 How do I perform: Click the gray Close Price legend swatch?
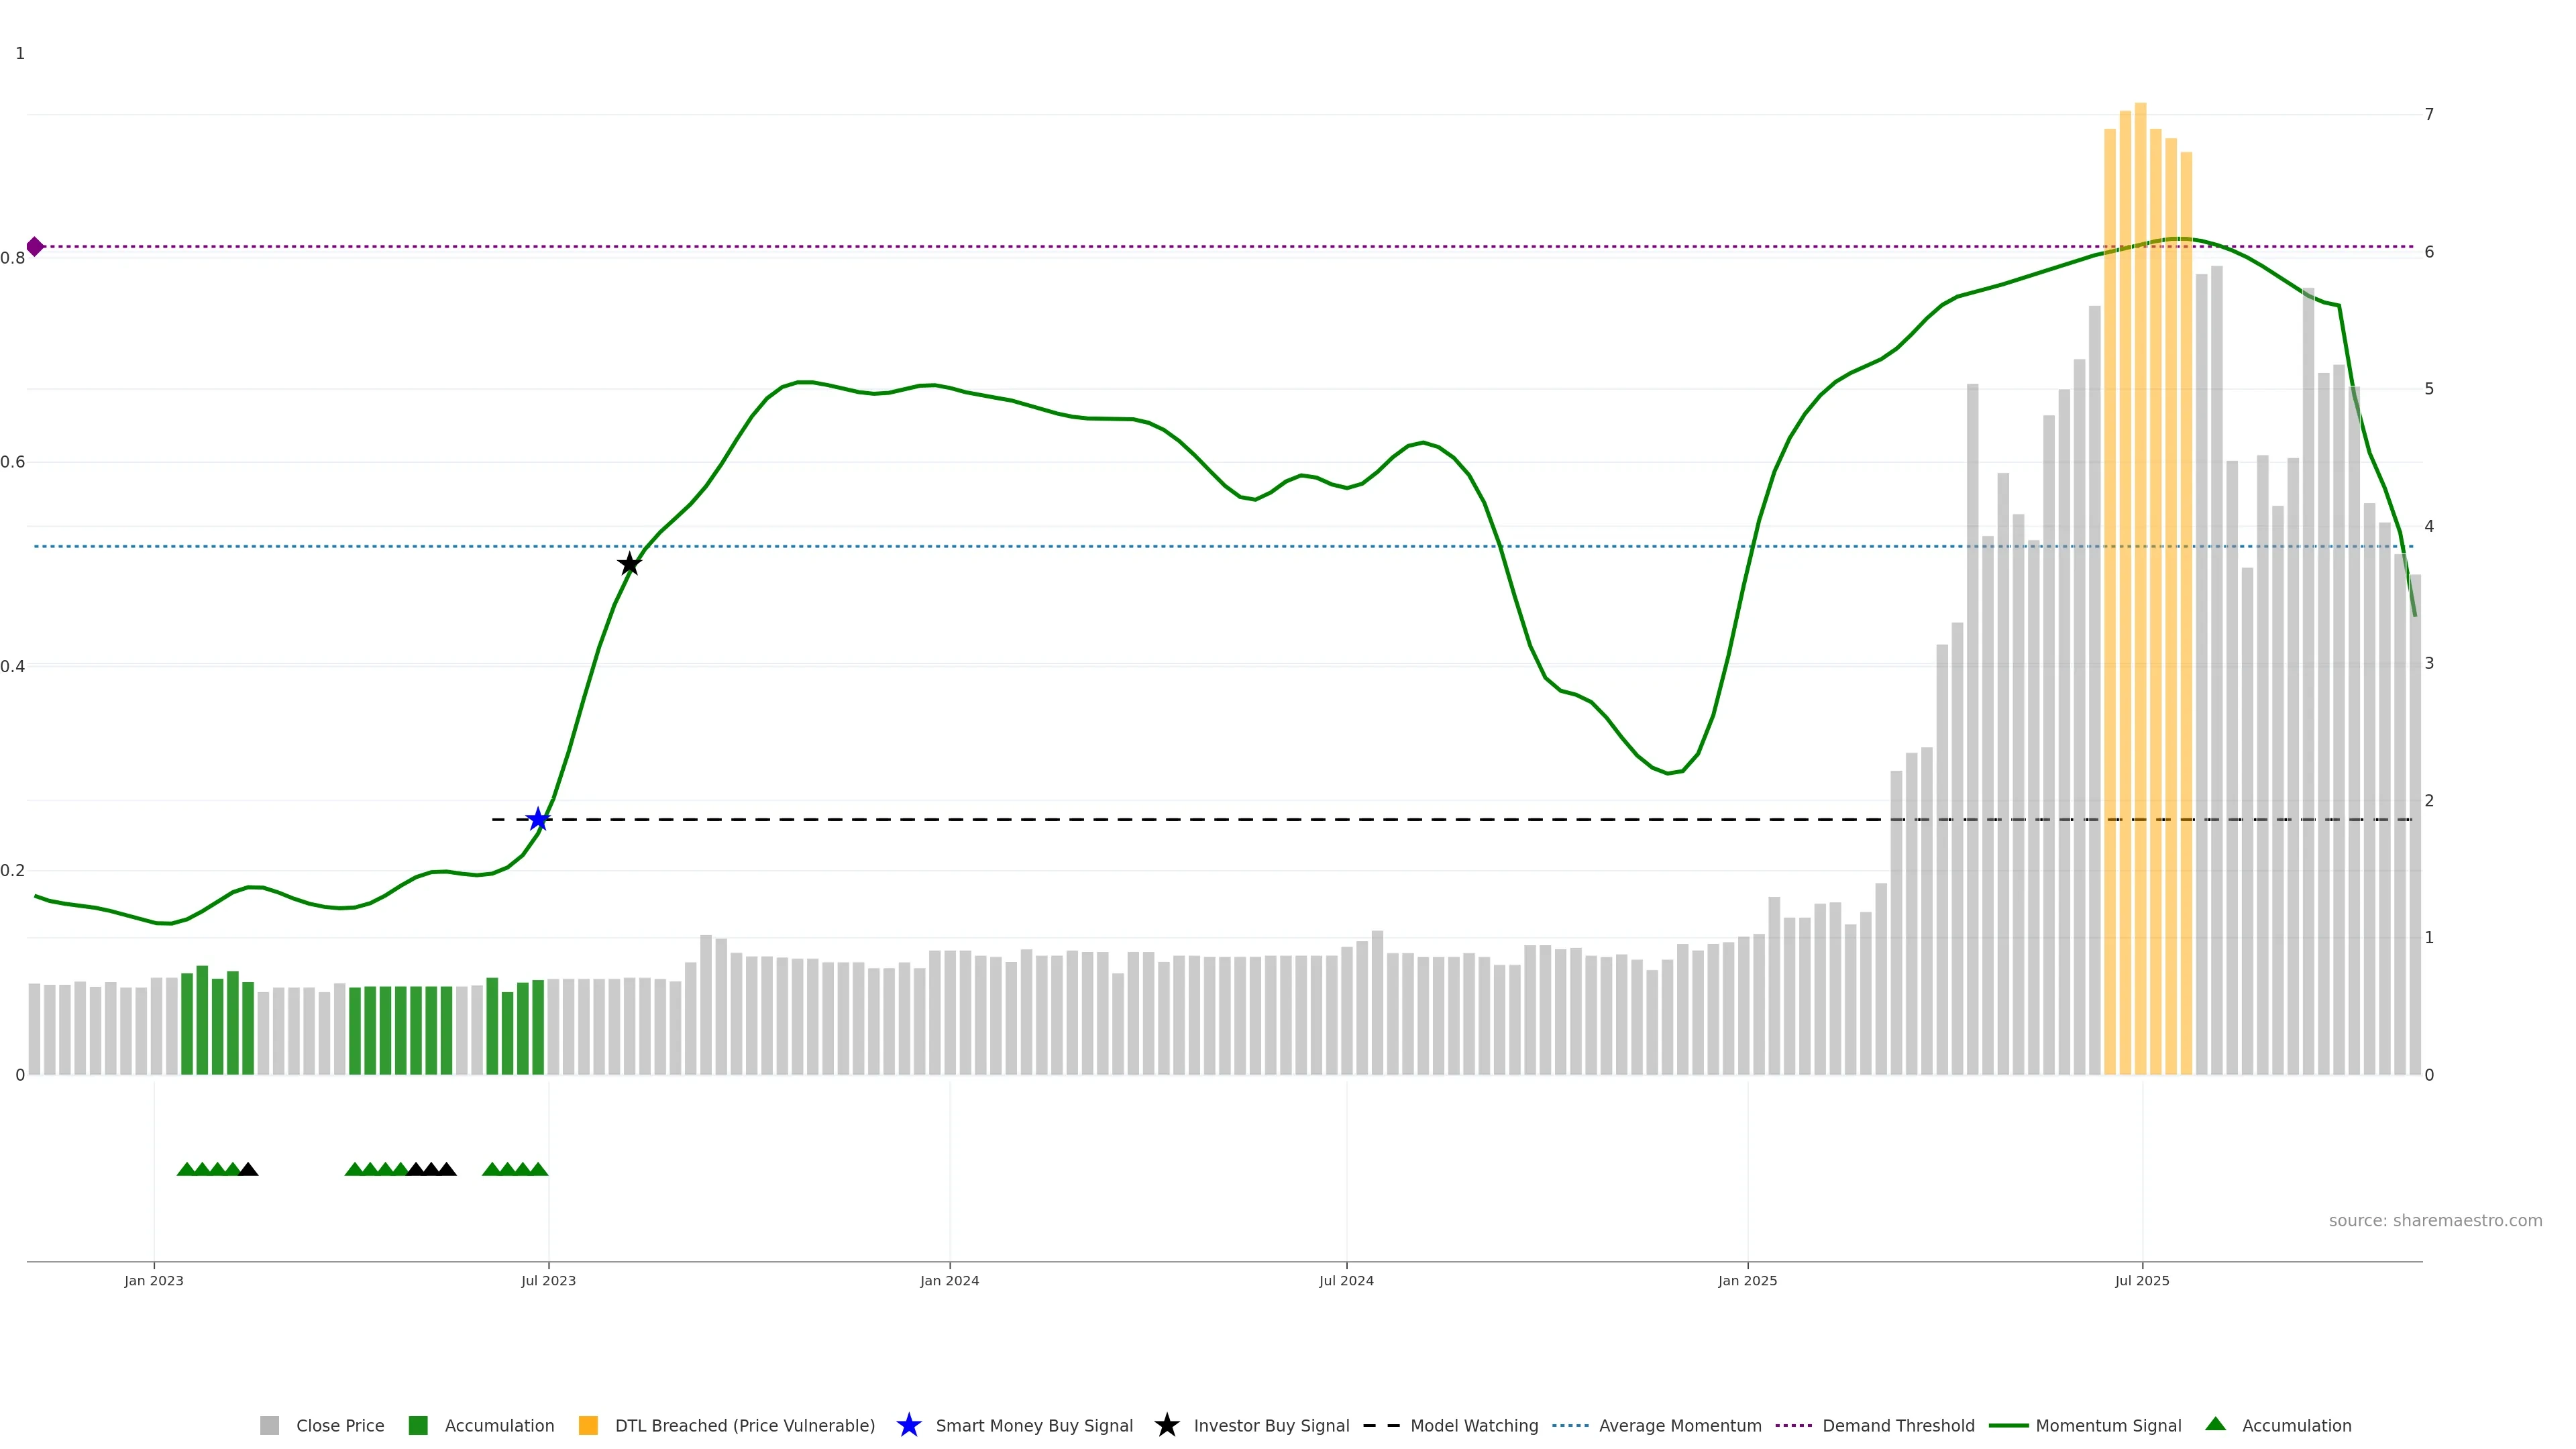(x=270, y=1425)
